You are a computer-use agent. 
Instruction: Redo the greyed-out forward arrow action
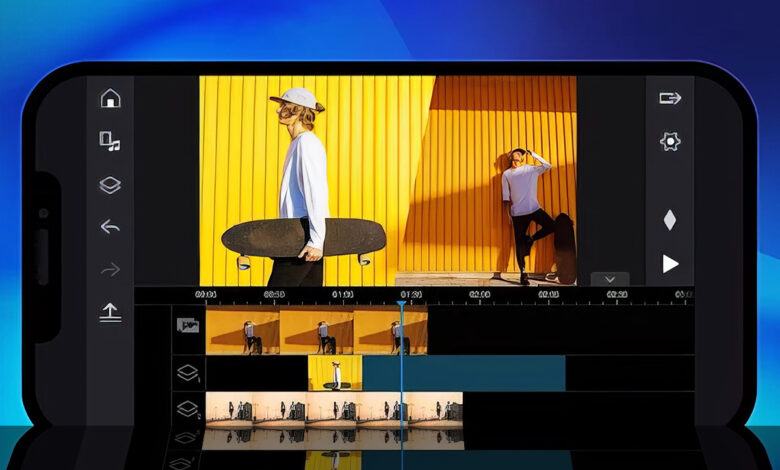(110, 269)
